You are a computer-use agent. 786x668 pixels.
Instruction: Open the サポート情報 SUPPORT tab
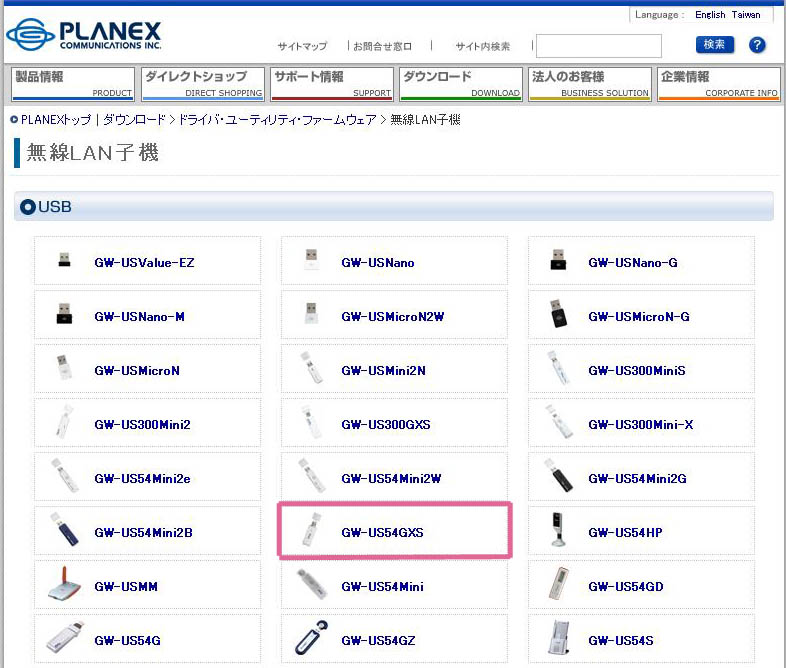click(x=332, y=84)
